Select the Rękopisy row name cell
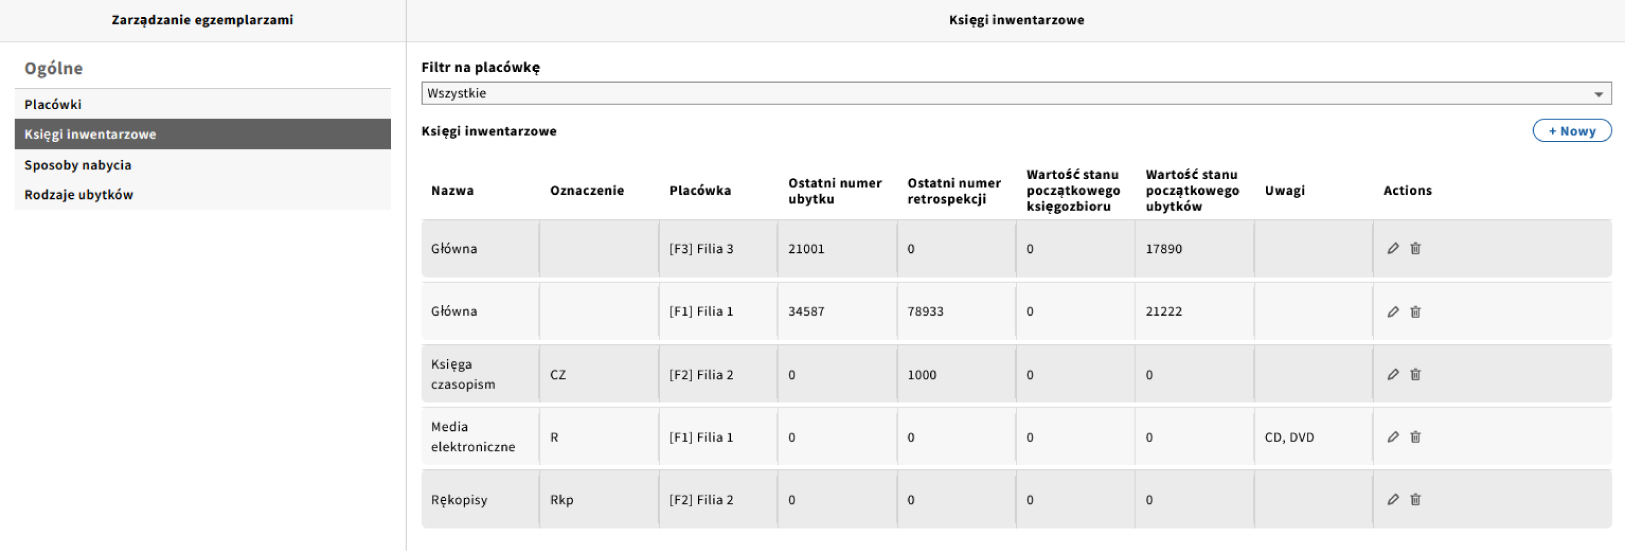Viewport: 1625px width, 551px height. 460,500
